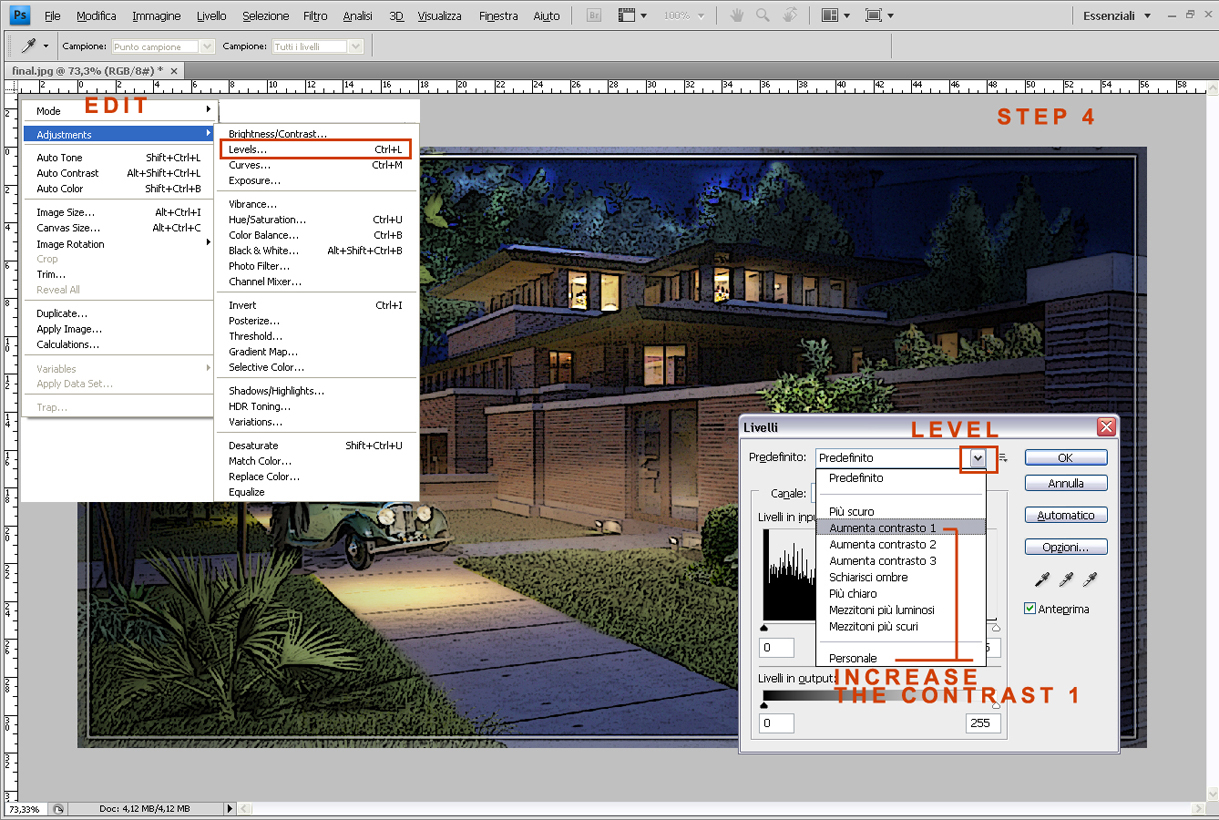Open the Predefinito preset dropdown arrow

coord(978,458)
